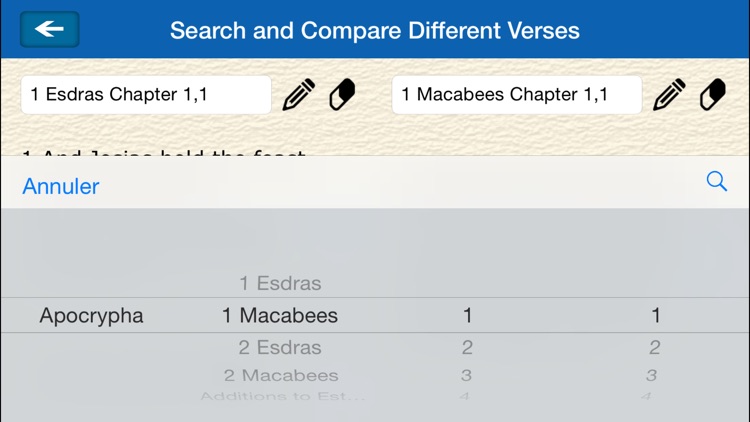
Task: Select Apocrypha in the picker
Action: click(x=91, y=315)
